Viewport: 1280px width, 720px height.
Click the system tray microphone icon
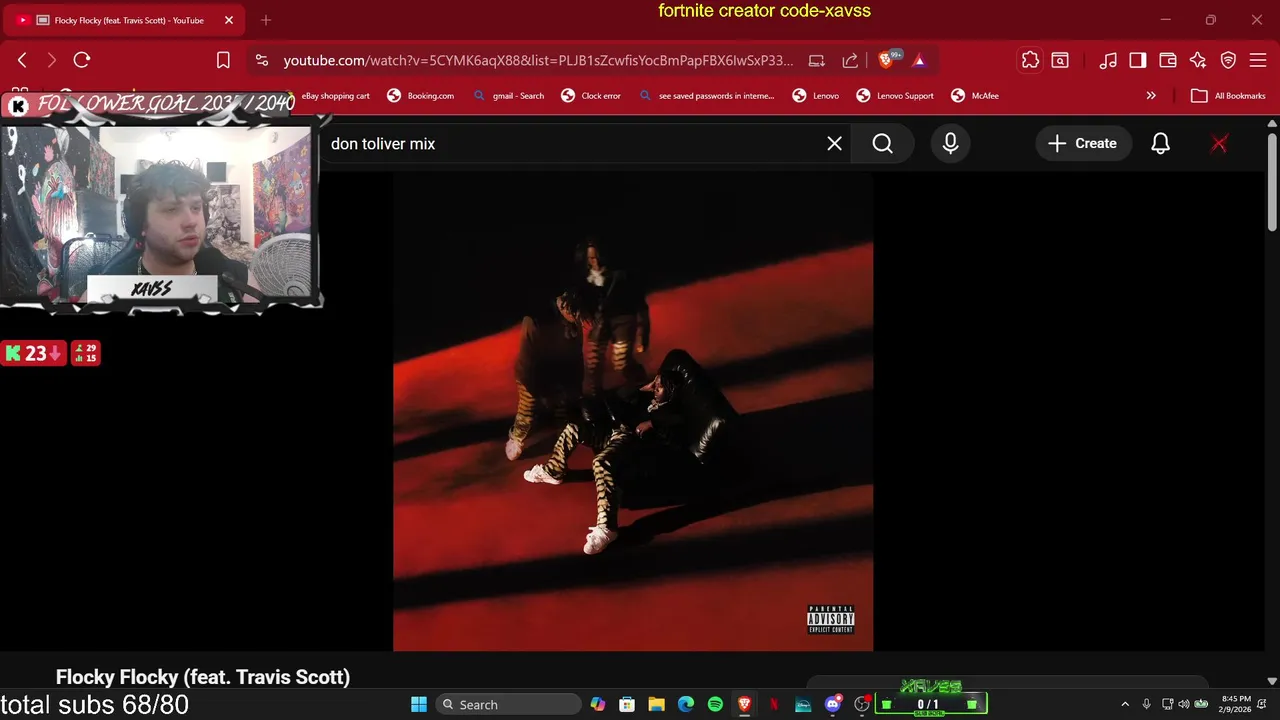[1146, 704]
